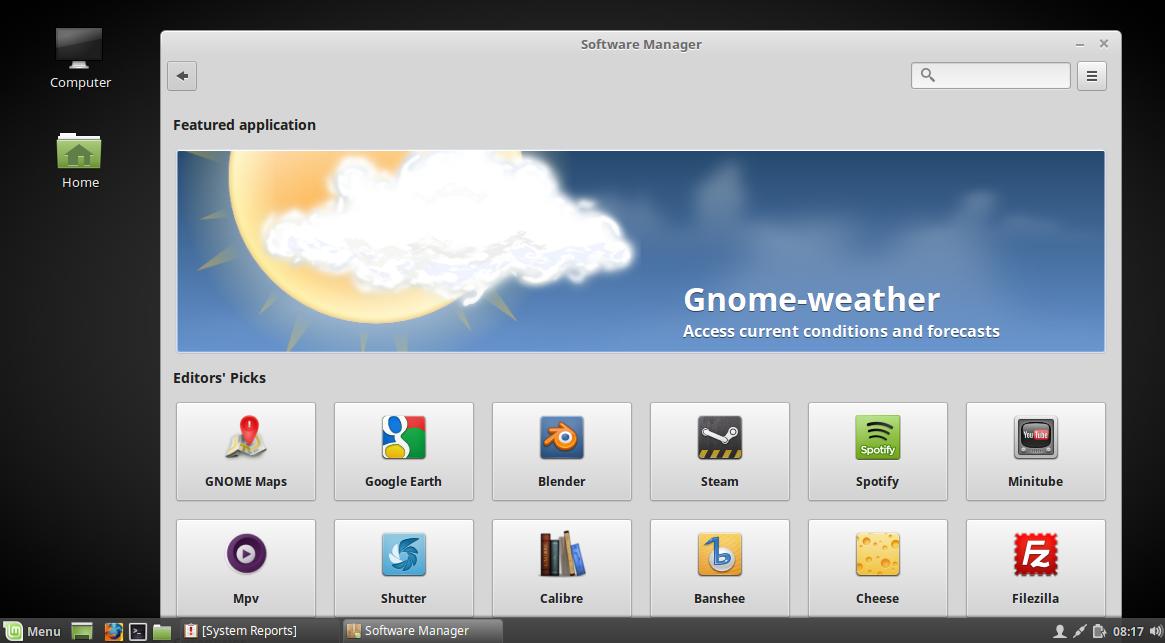
Task: Open the featured Gnome-weather banner
Action: tap(640, 251)
